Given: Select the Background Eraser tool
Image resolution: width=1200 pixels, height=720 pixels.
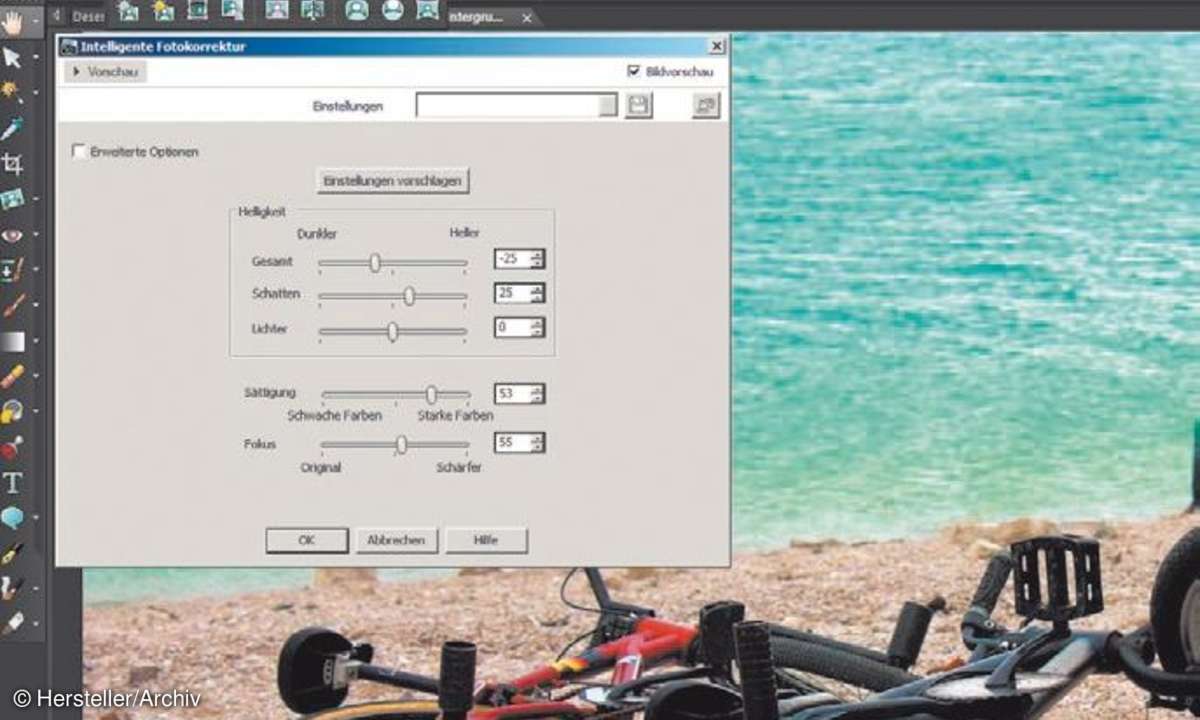Looking at the screenshot, I should [x=12, y=412].
